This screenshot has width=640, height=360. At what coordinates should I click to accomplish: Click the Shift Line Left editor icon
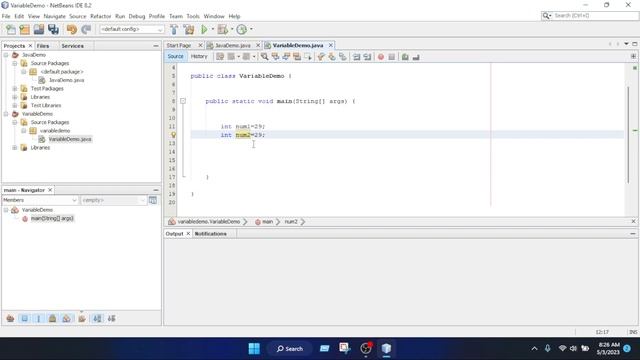point(356,57)
